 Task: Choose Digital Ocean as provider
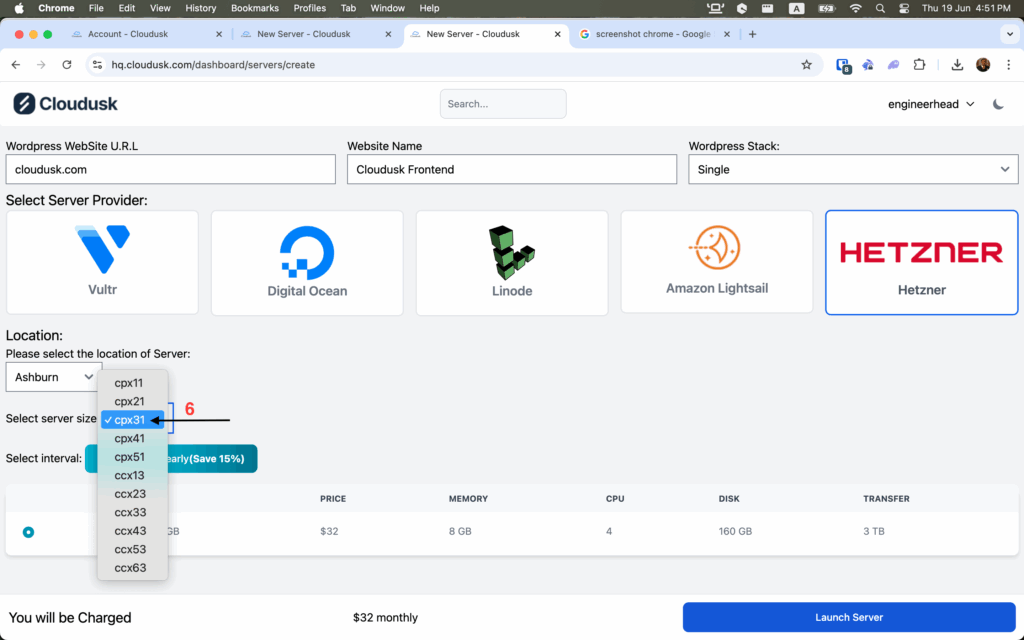click(x=307, y=262)
